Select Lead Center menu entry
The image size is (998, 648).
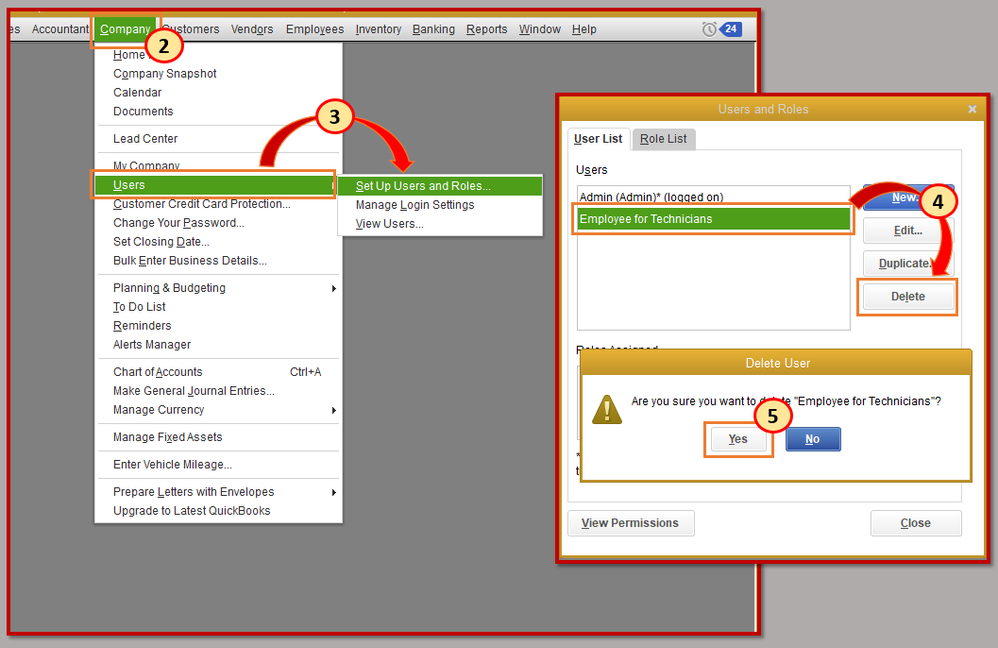coord(145,139)
